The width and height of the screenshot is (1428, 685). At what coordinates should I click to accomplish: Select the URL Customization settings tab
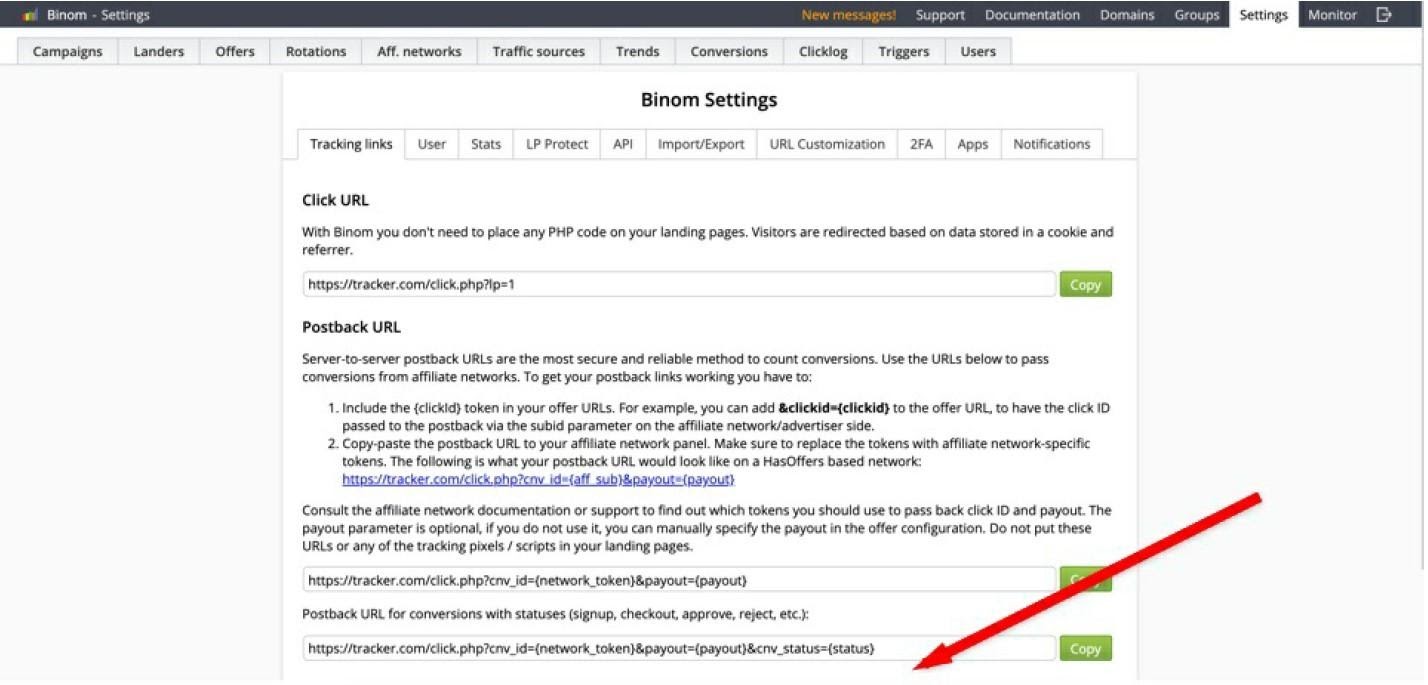pos(827,144)
